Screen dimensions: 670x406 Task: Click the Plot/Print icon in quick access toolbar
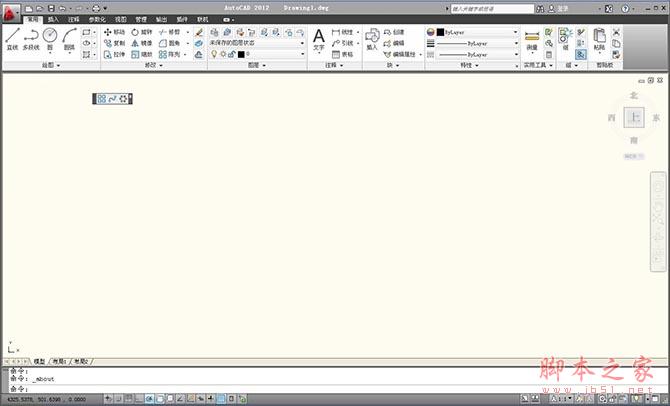(96, 8)
